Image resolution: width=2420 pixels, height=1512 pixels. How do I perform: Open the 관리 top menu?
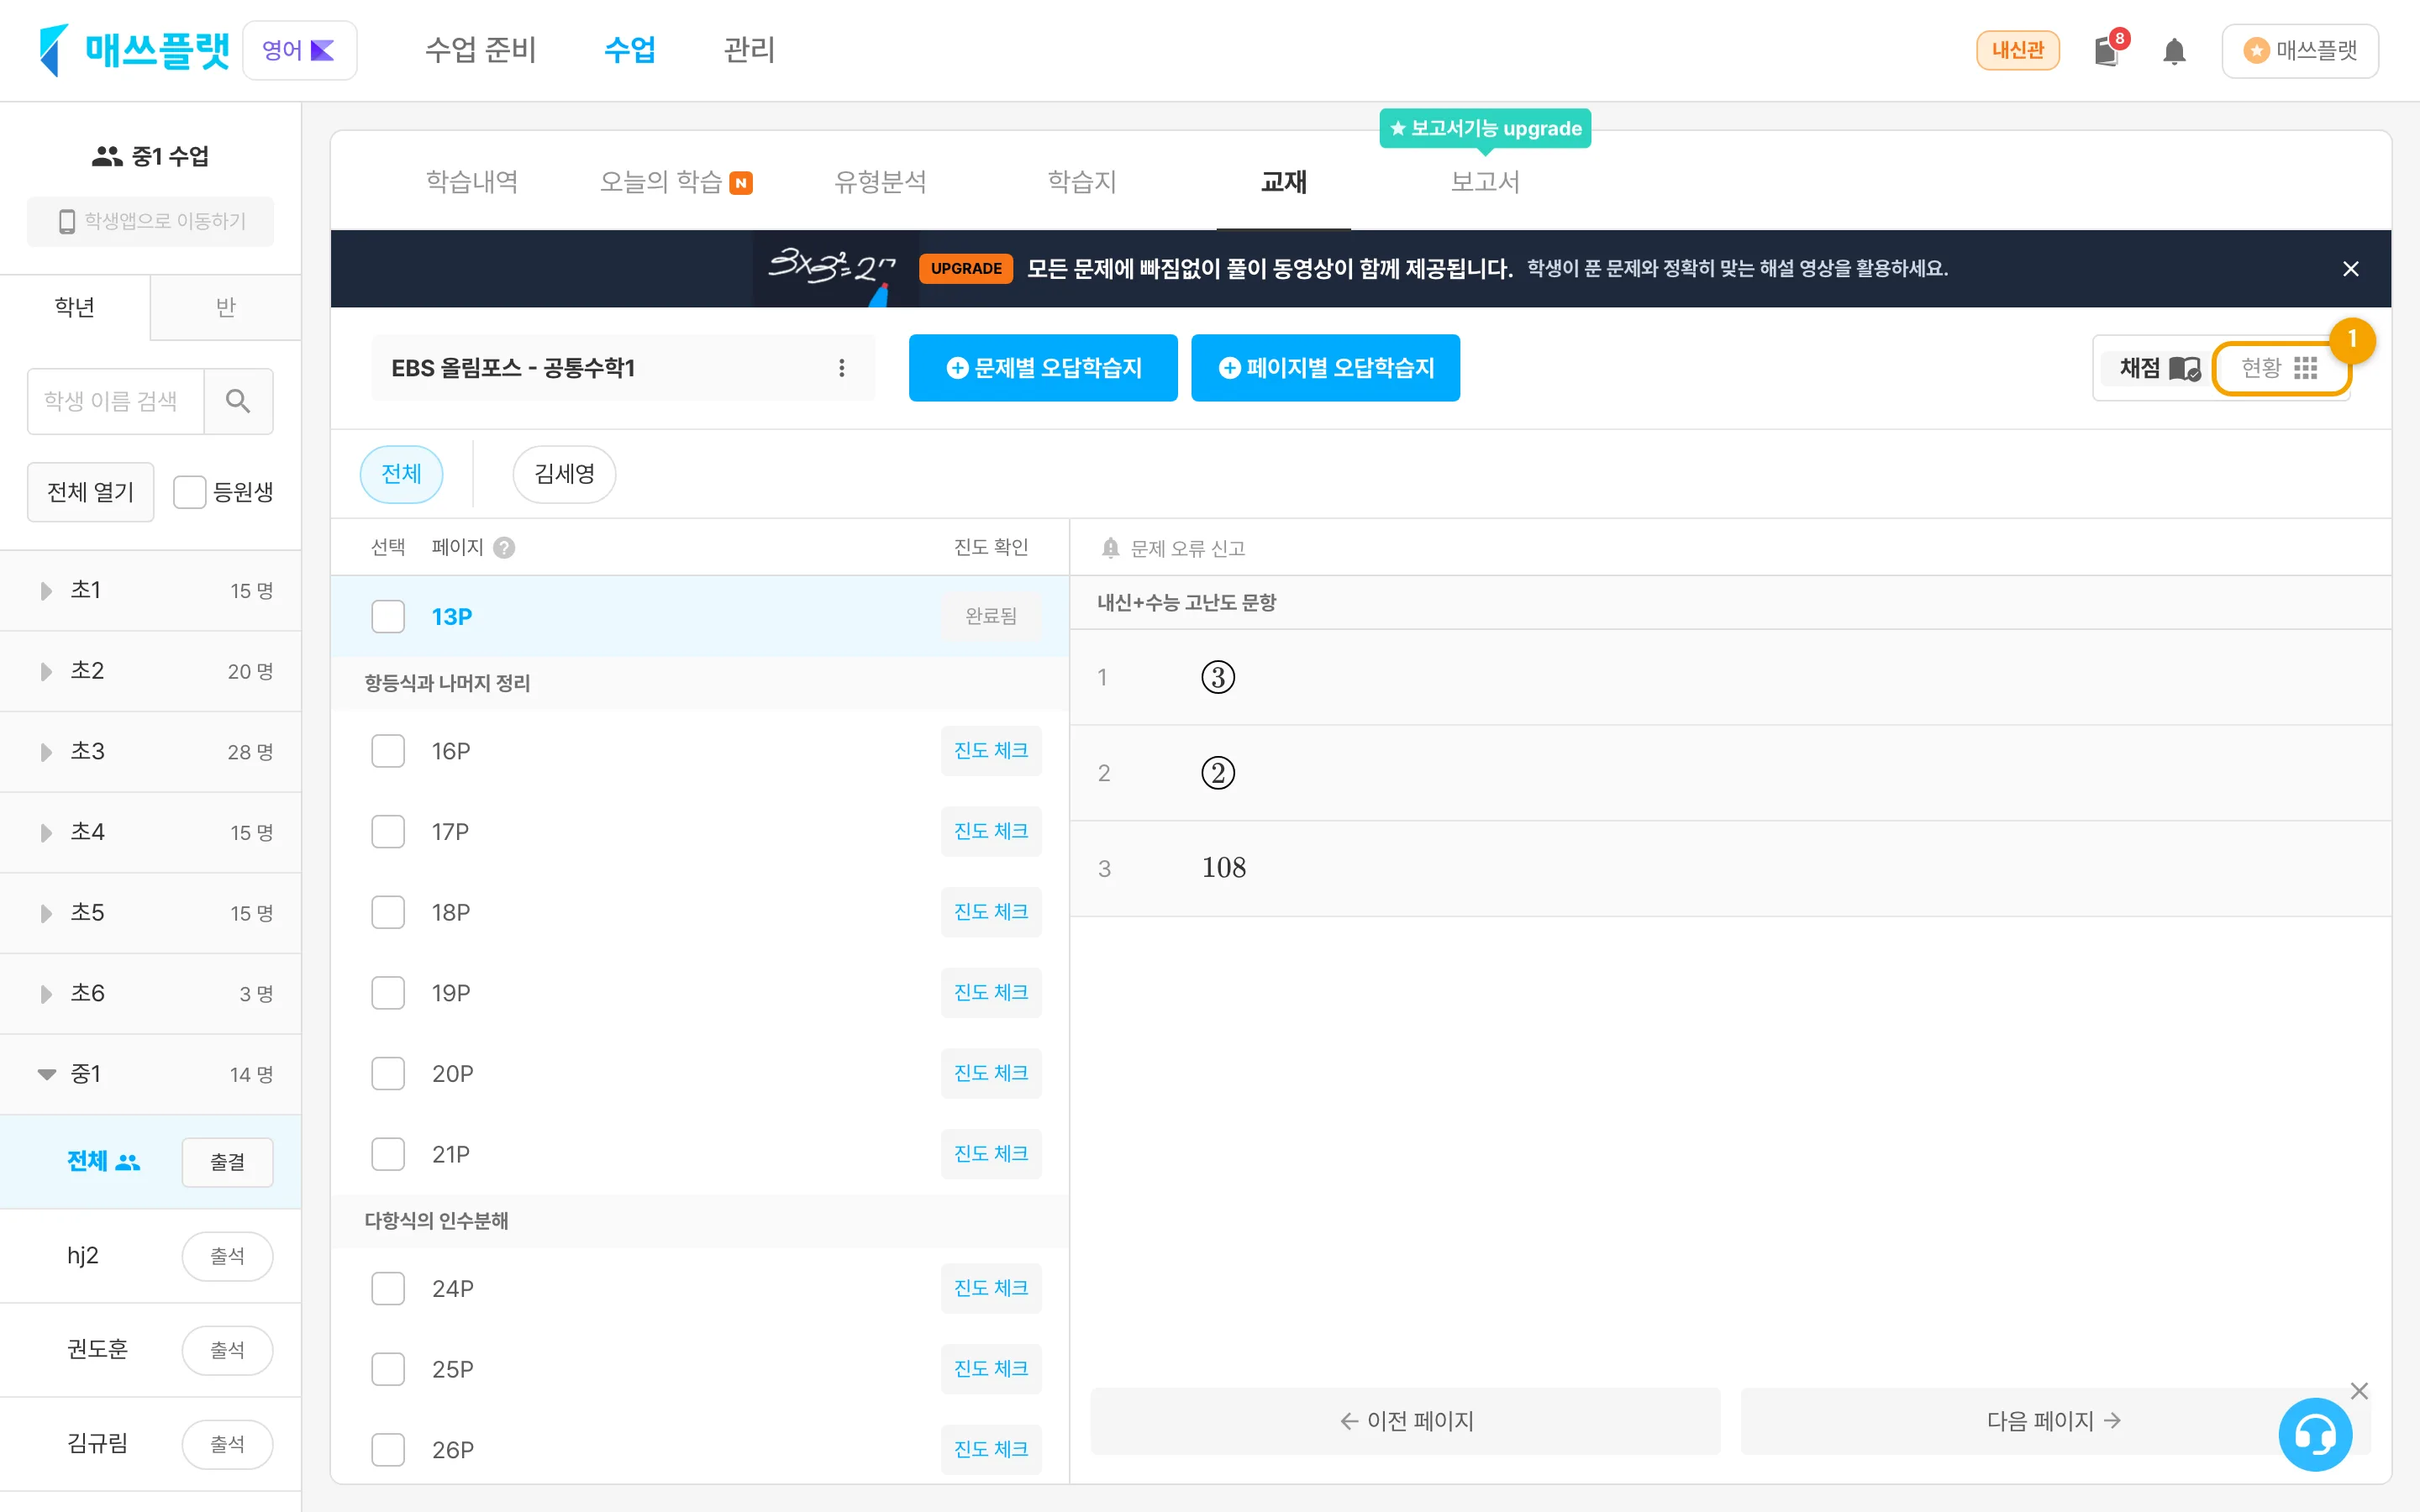click(x=749, y=50)
